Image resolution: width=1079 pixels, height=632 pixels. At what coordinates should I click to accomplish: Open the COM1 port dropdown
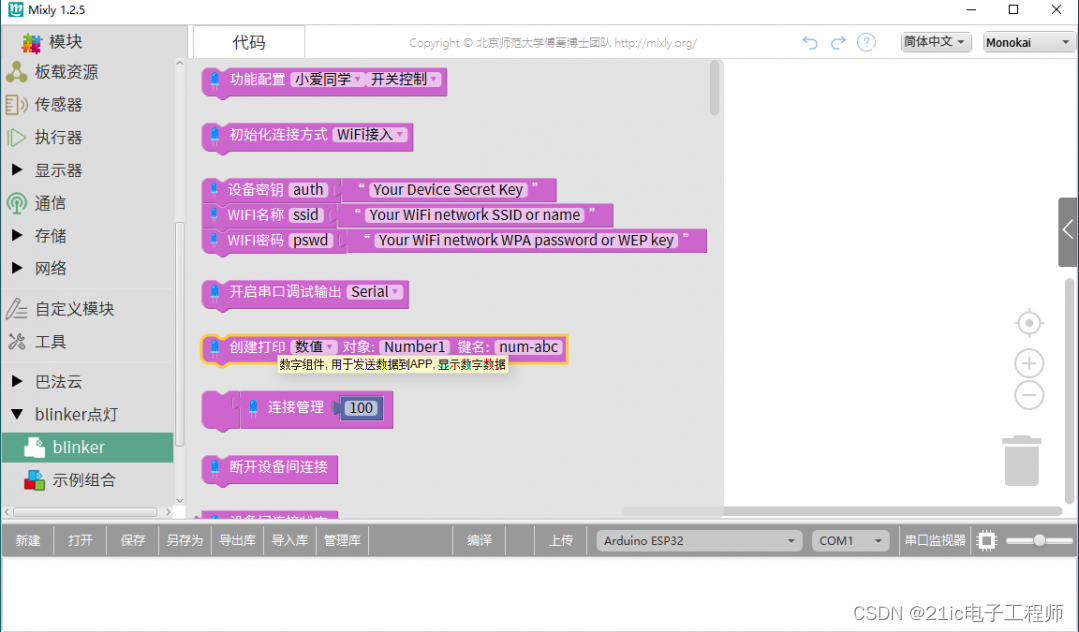(851, 540)
